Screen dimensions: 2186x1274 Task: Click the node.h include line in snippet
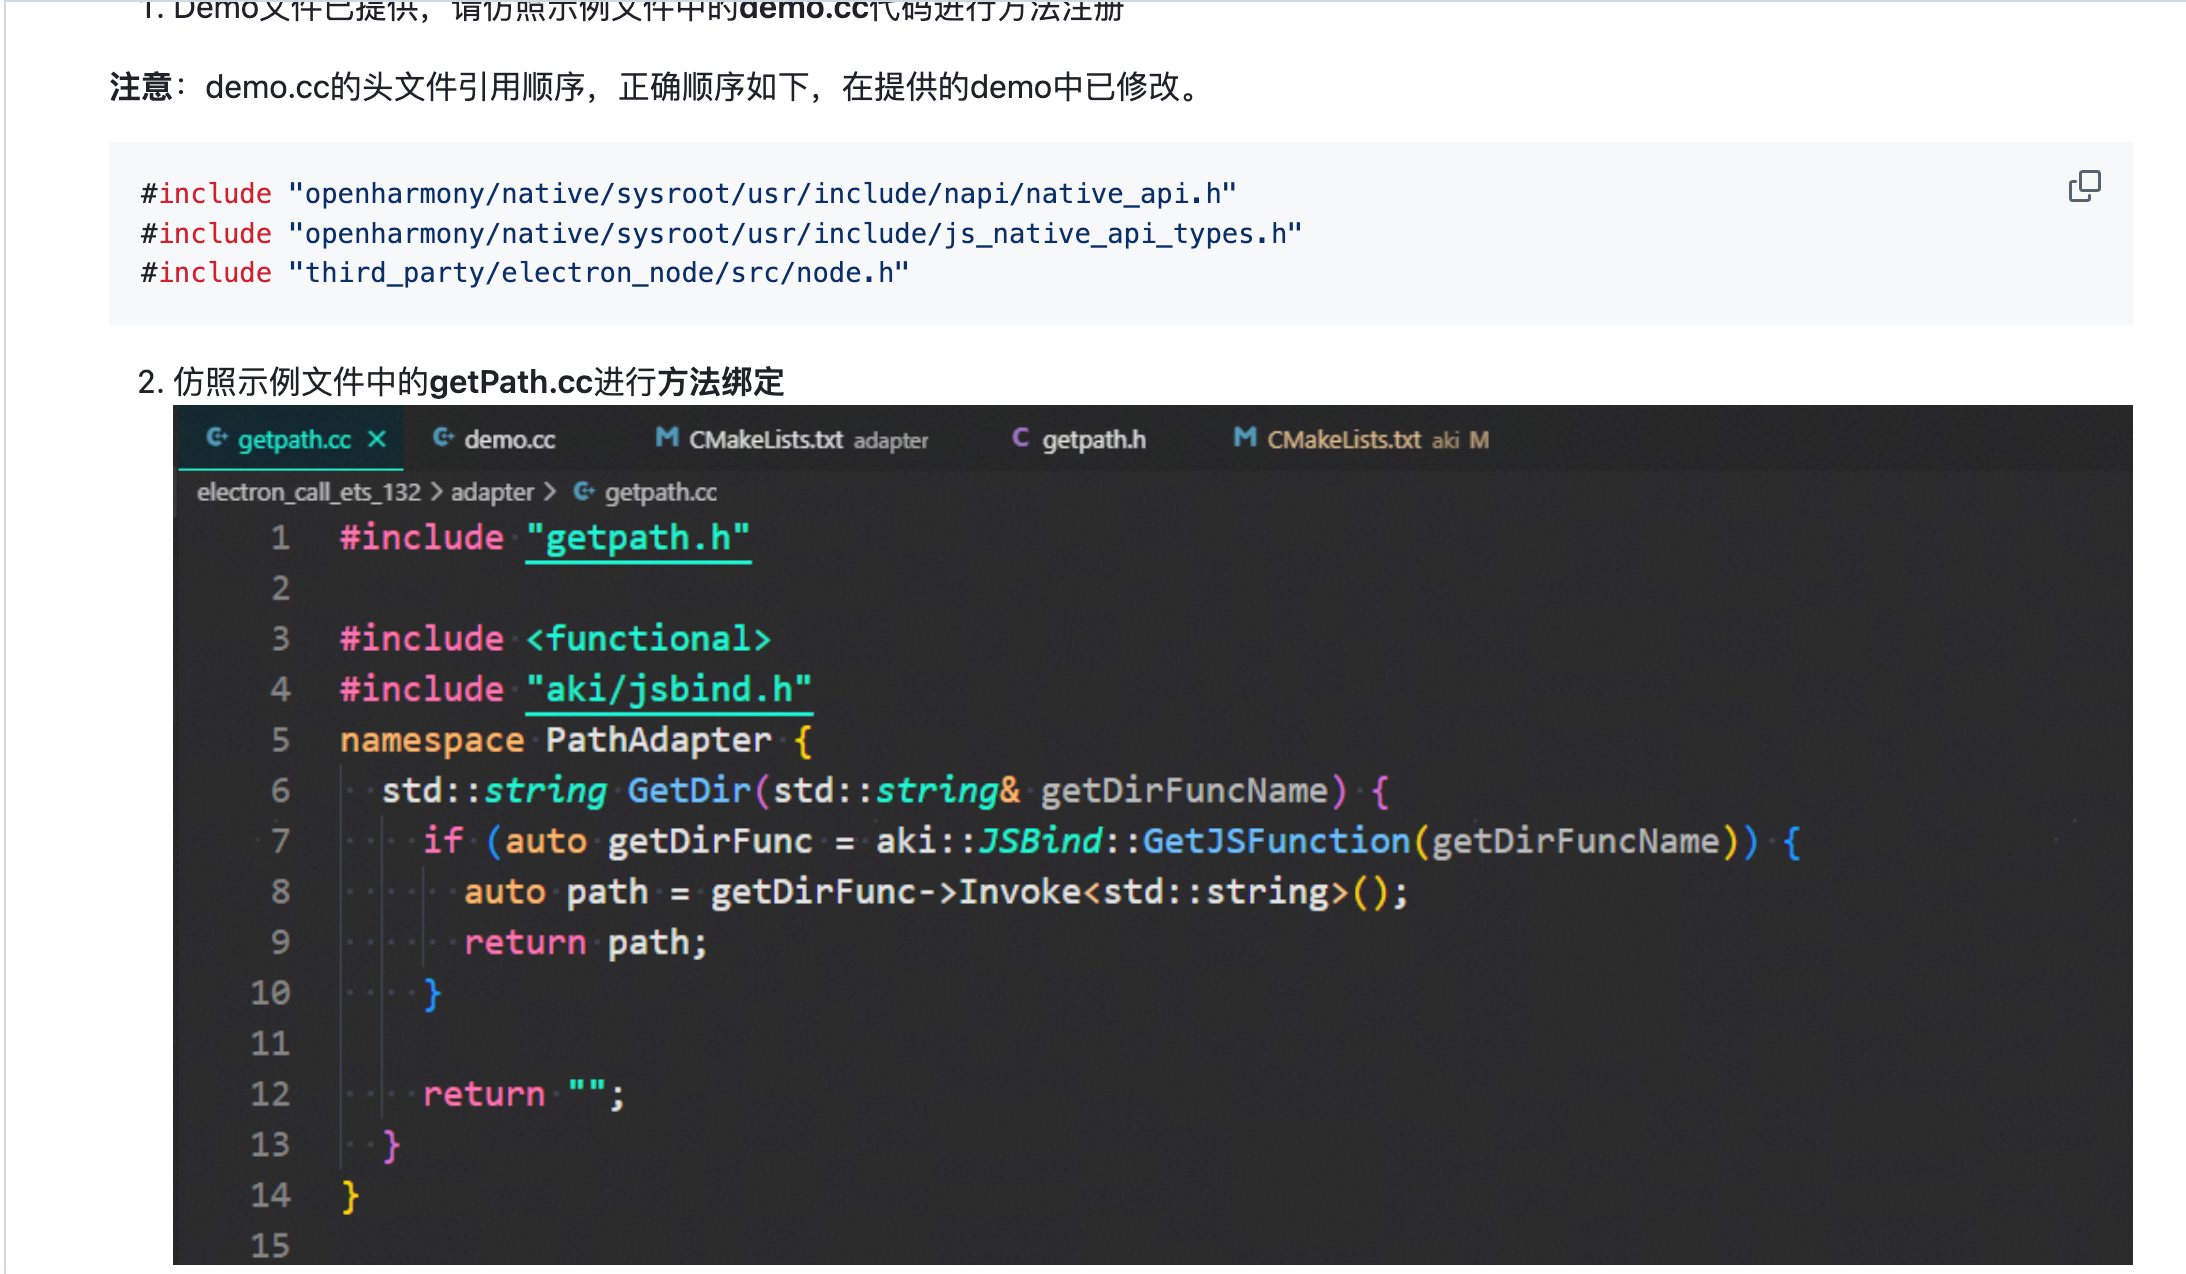coord(524,273)
